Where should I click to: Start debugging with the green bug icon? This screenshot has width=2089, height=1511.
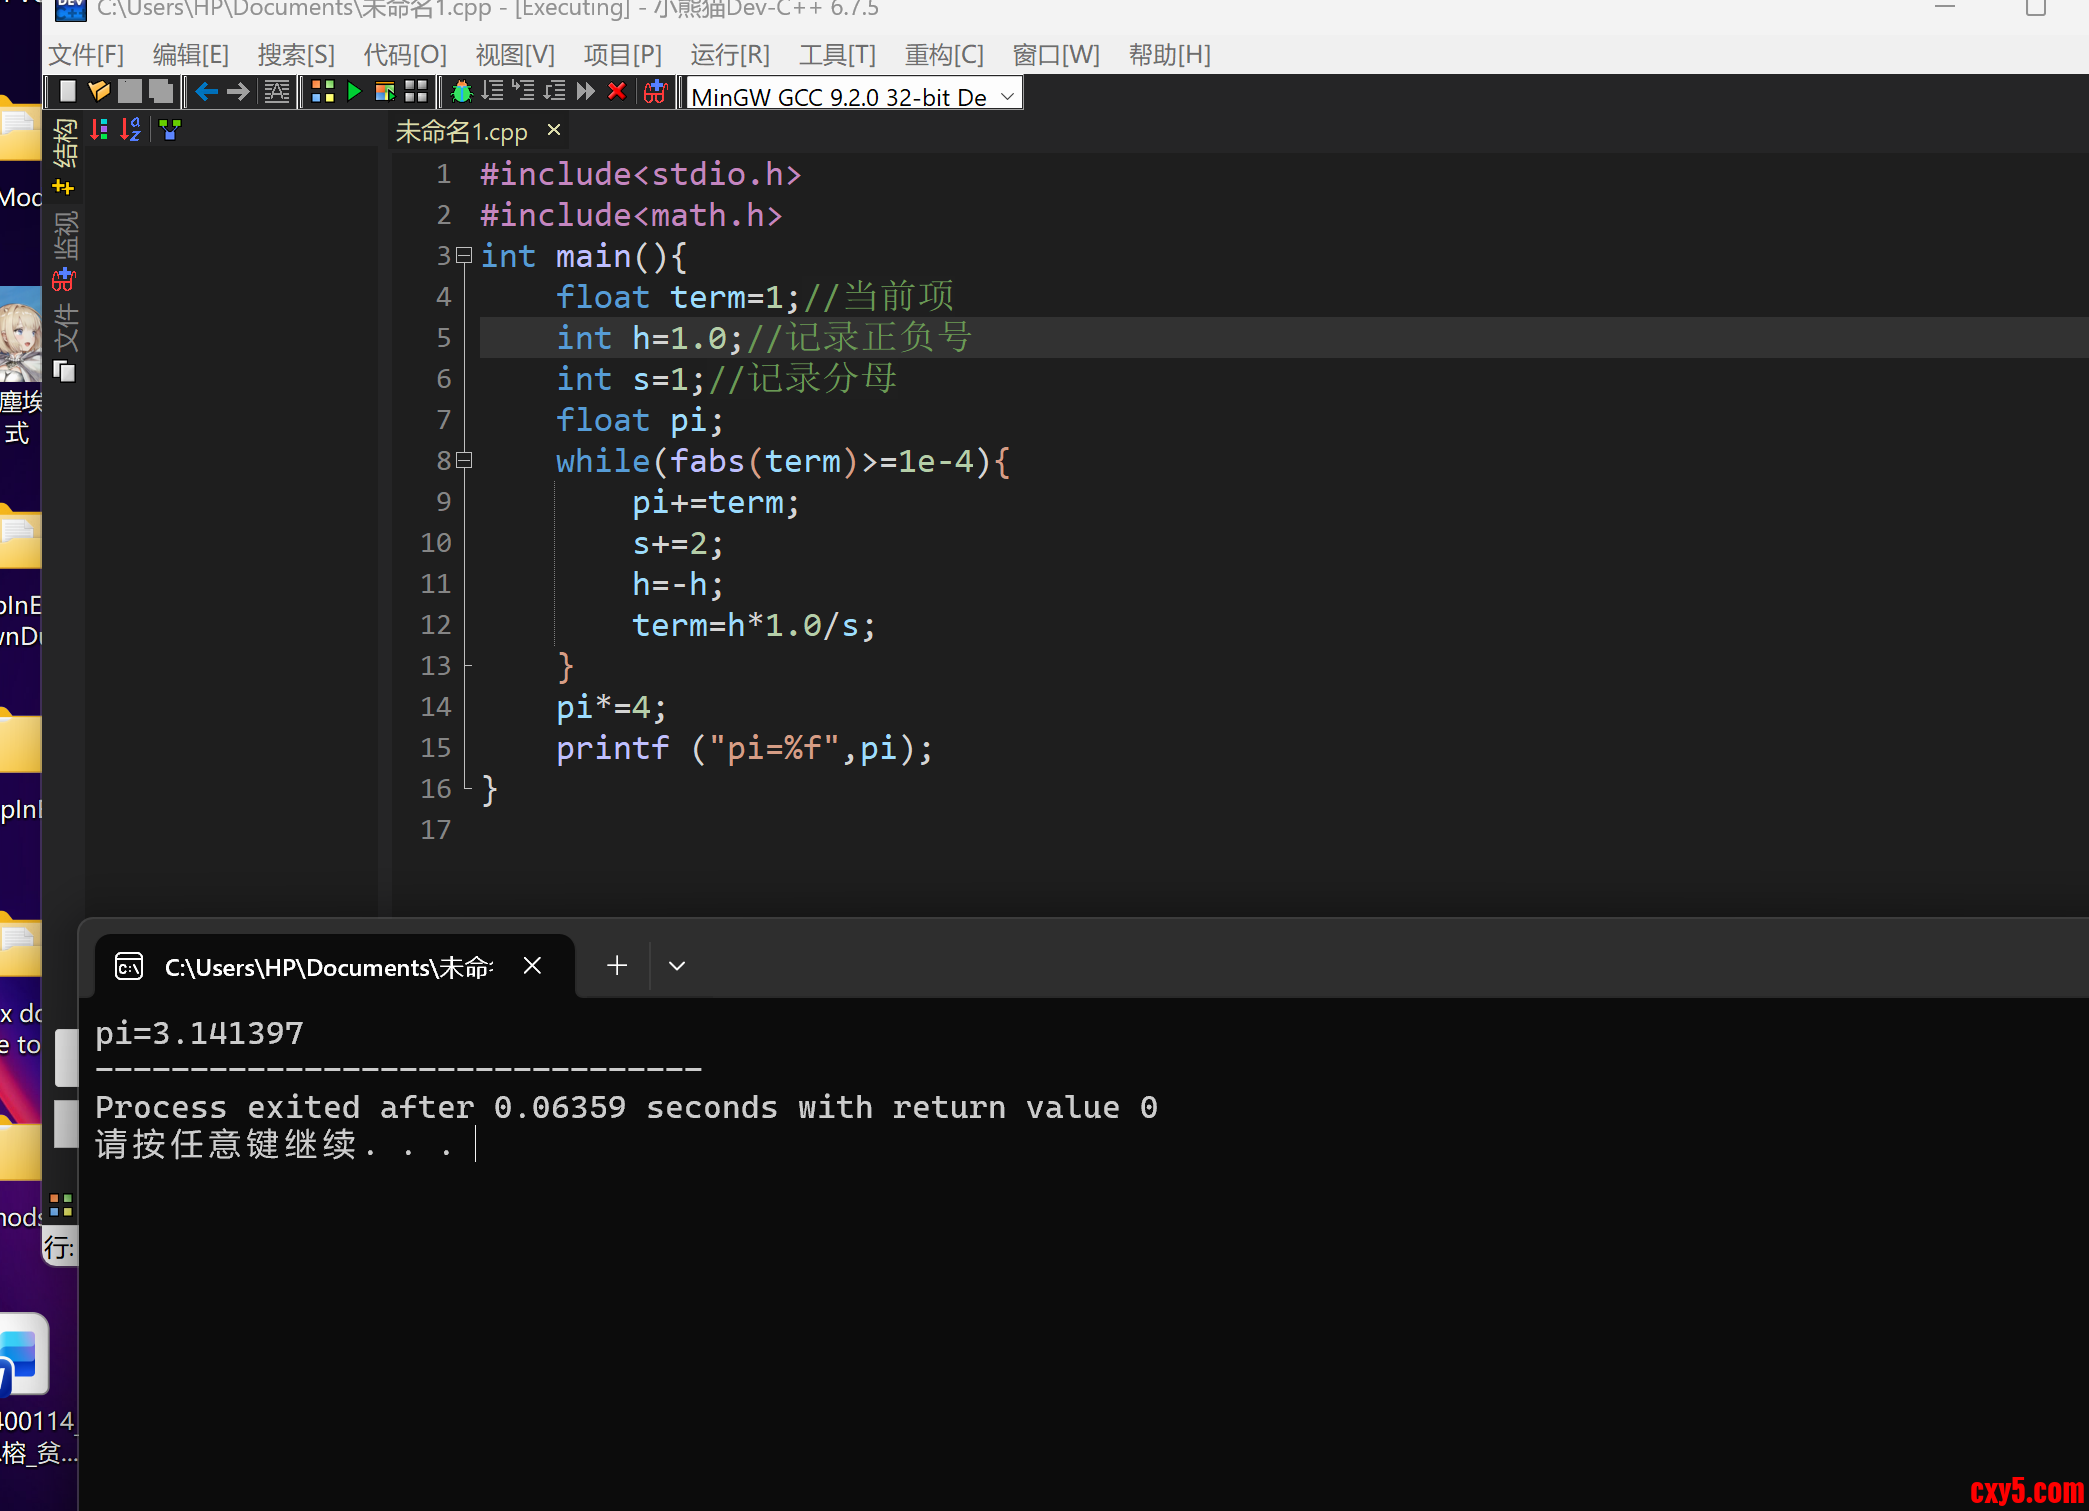[461, 92]
